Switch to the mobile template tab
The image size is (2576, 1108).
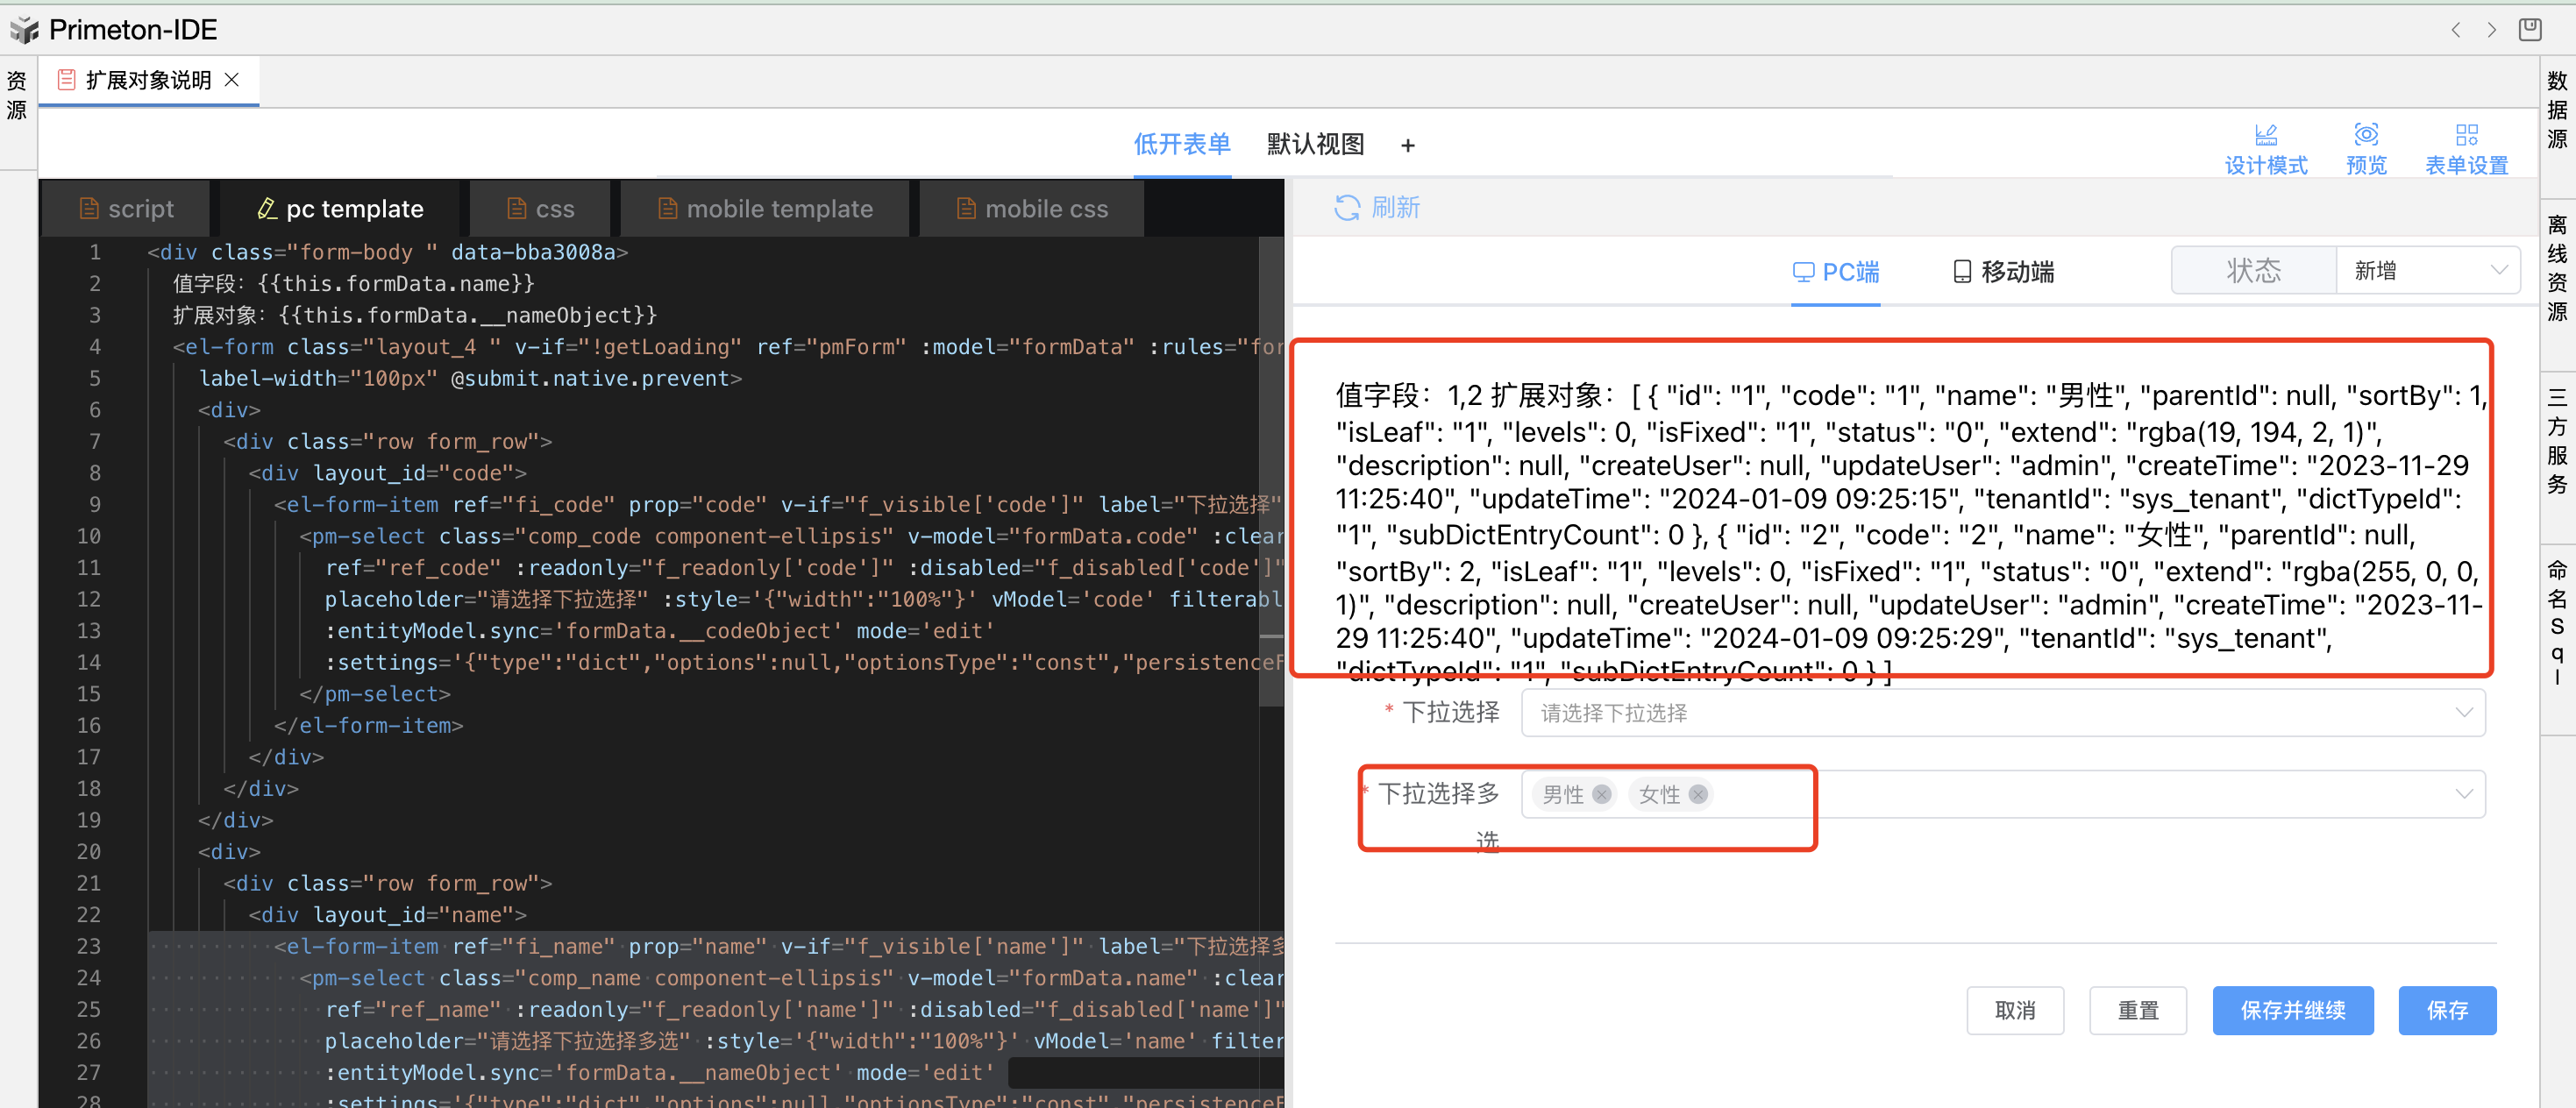point(765,209)
